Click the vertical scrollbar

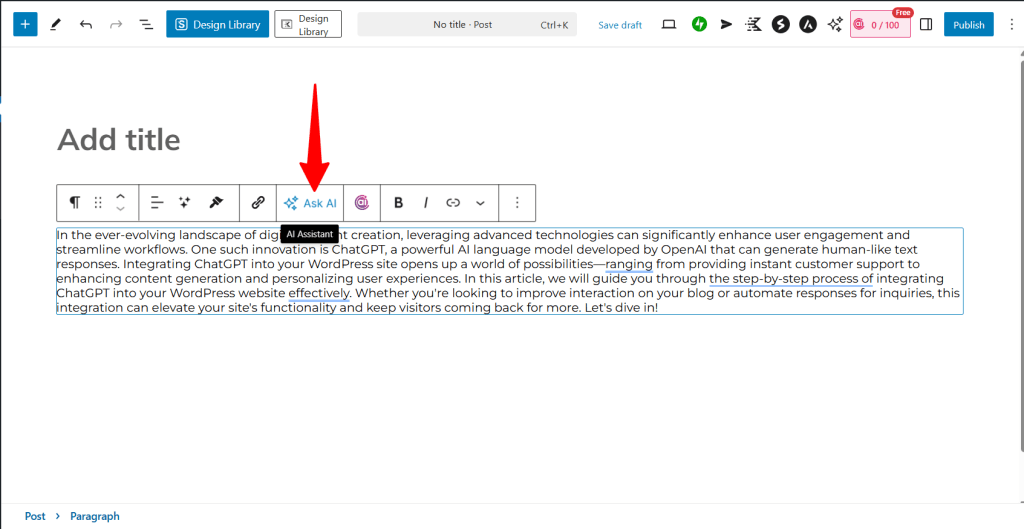[x=1021, y=255]
